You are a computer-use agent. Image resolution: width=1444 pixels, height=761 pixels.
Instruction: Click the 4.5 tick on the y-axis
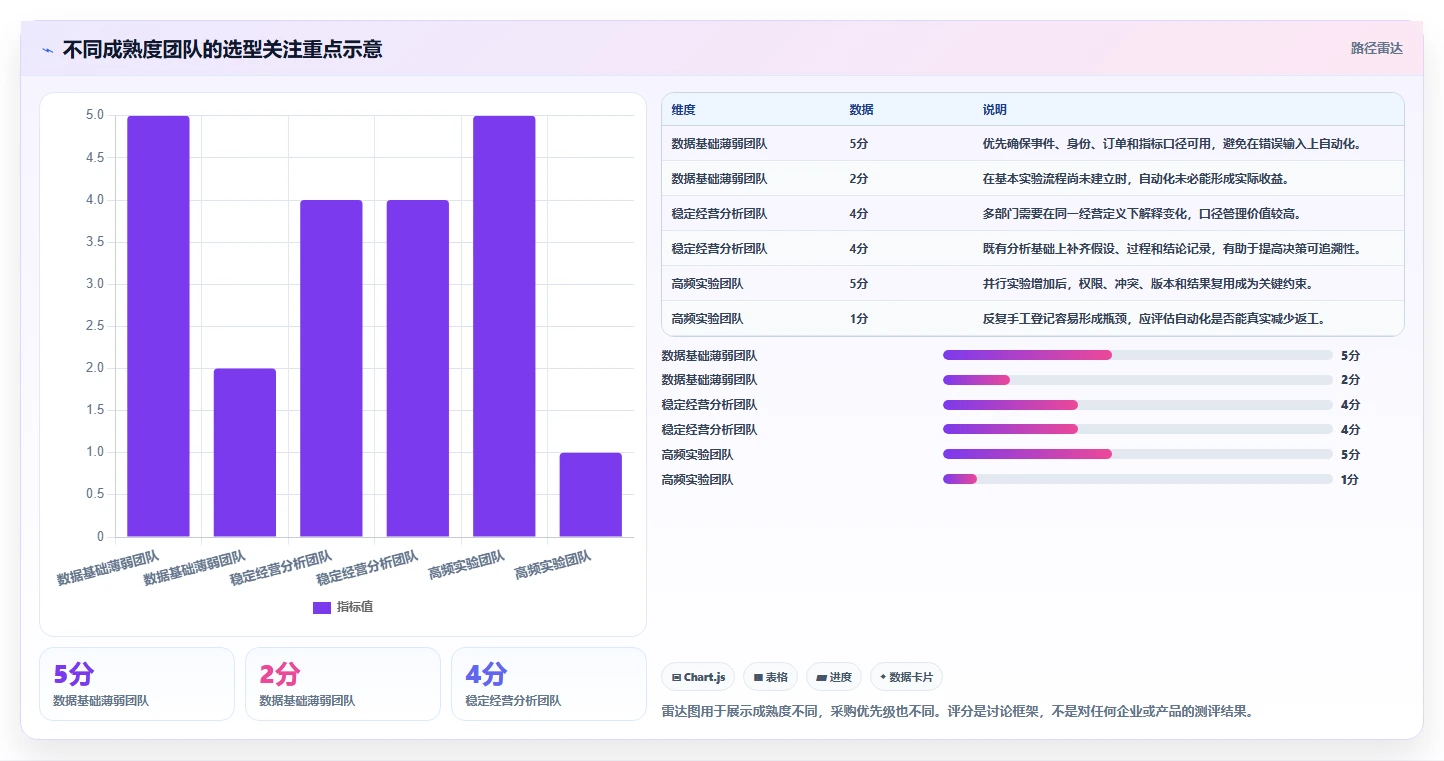point(95,157)
